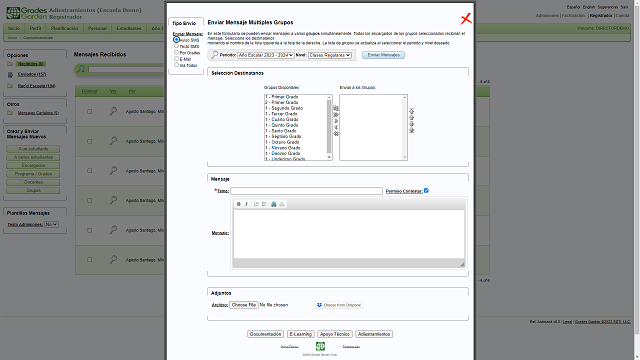
Task: Click the remove link editor icon
Action: pos(282,204)
